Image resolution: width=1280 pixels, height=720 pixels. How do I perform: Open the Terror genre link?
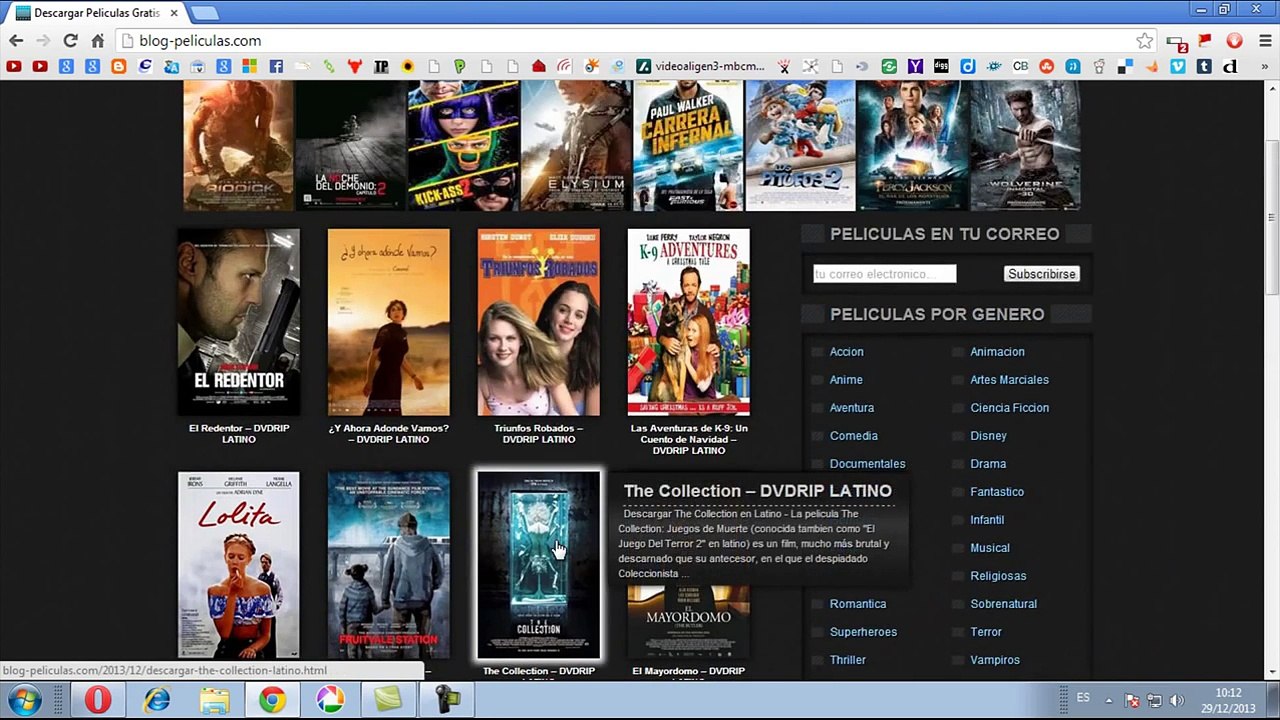coord(986,632)
